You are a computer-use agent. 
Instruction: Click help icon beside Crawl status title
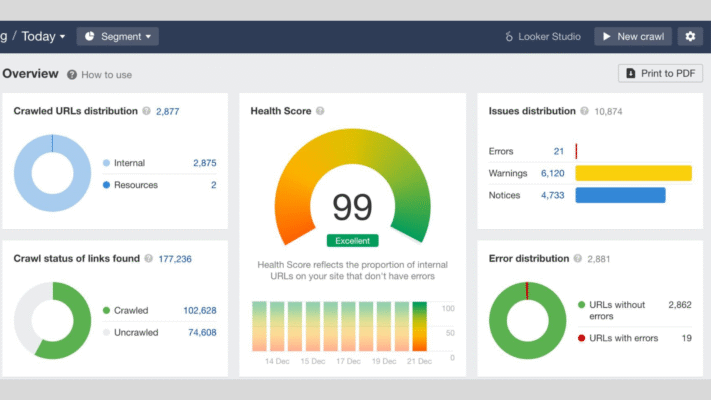tap(149, 258)
